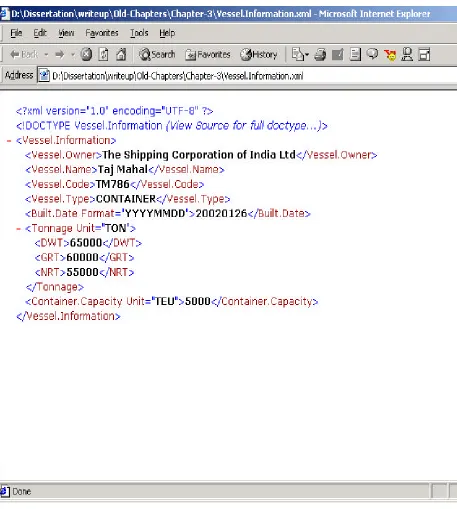
Task: Click the closing '</Vessel.Information>' tag
Action: 68,316
